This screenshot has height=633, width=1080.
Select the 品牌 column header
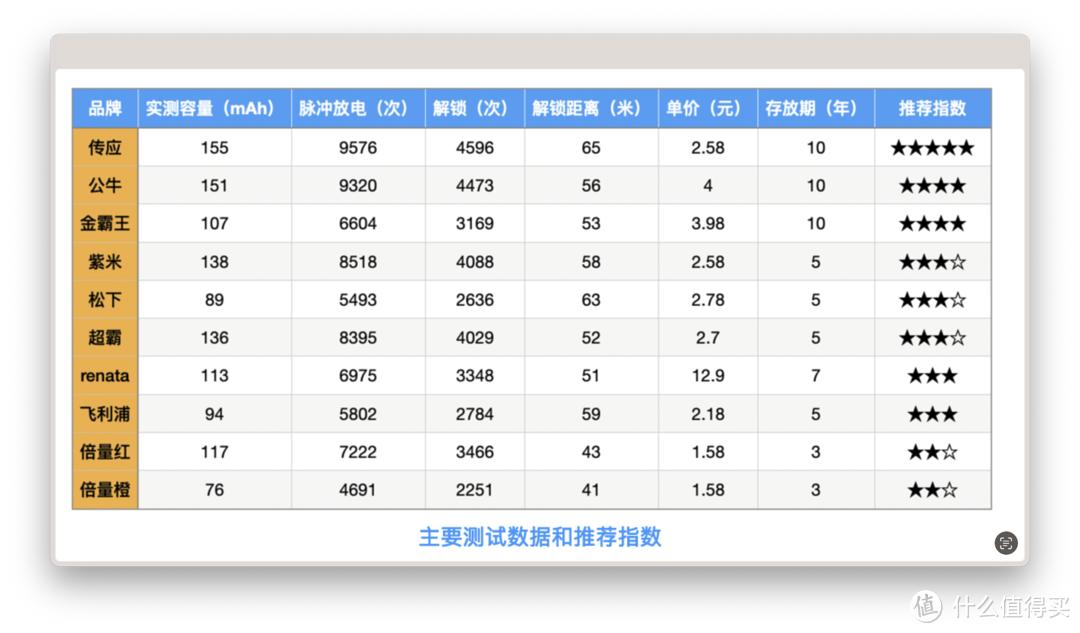click(104, 108)
